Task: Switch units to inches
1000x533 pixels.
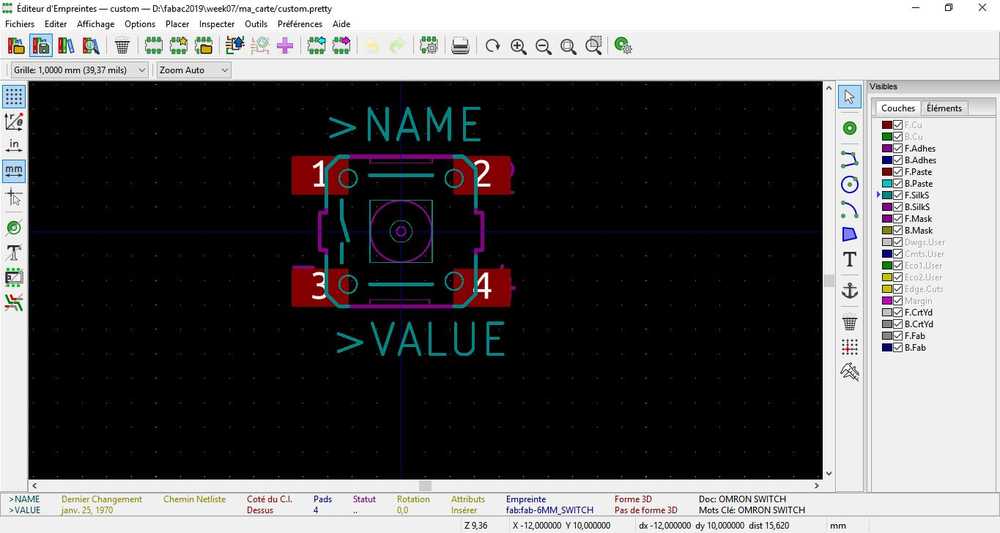Action: click(14, 146)
